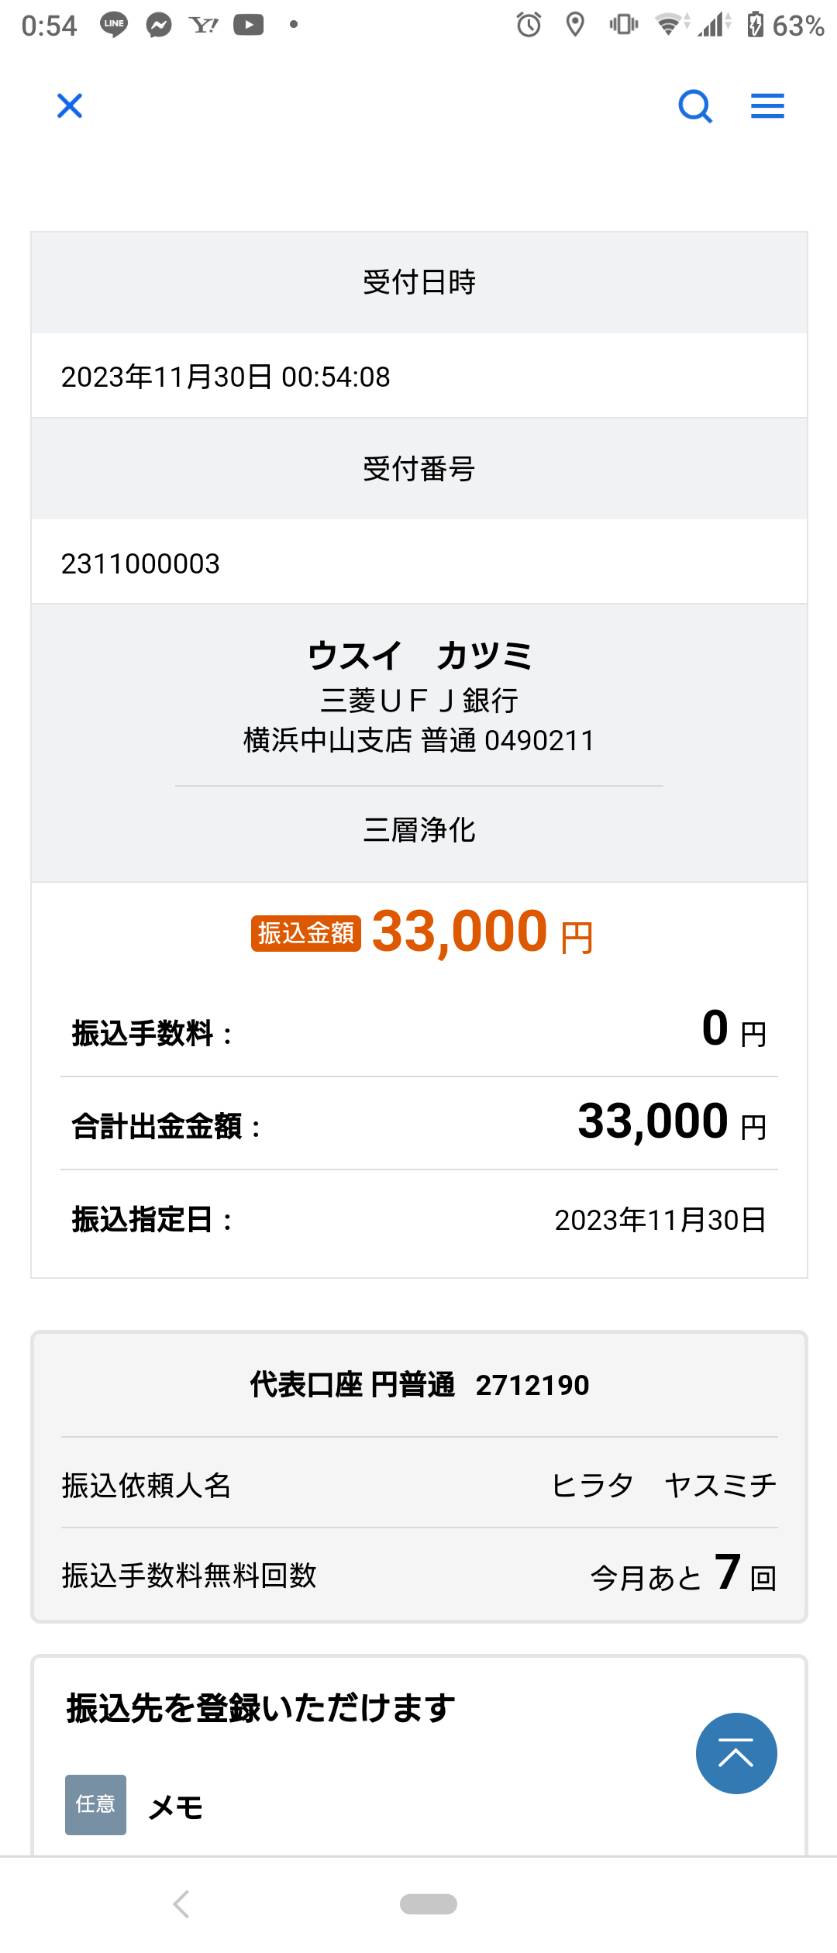Screen dimensions: 837x1953
Task: Tap the home gesture pill
Action: click(428, 1904)
